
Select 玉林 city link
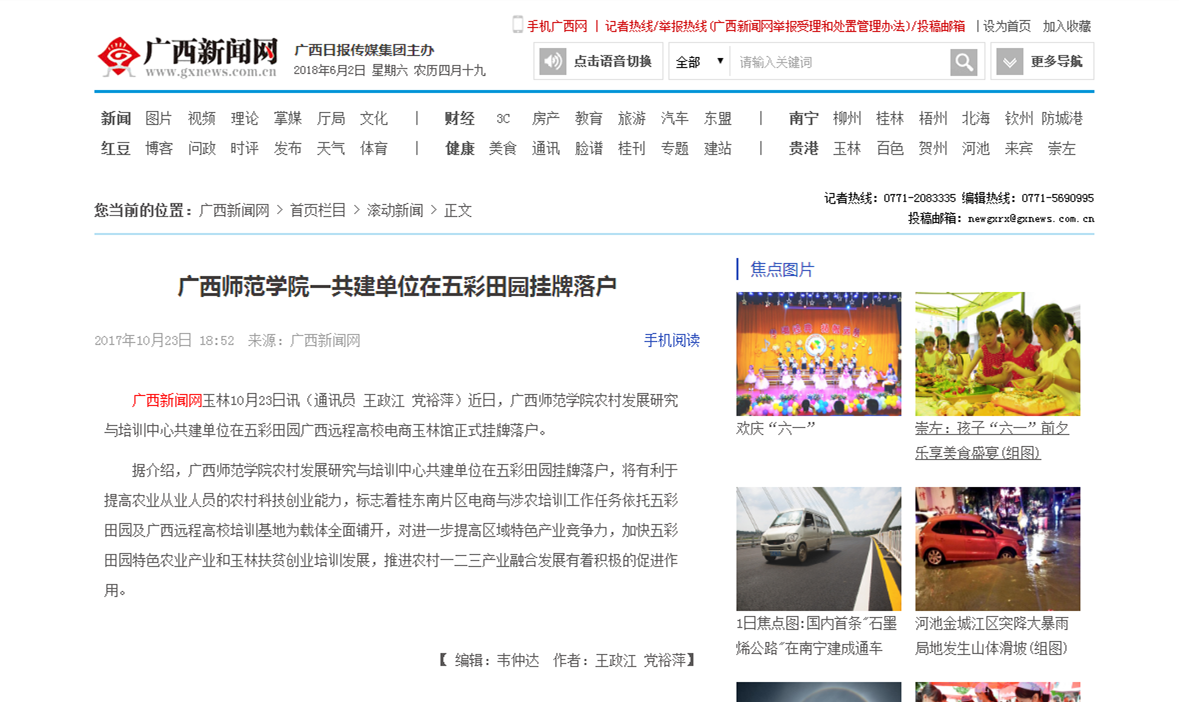pyautogui.click(x=847, y=148)
